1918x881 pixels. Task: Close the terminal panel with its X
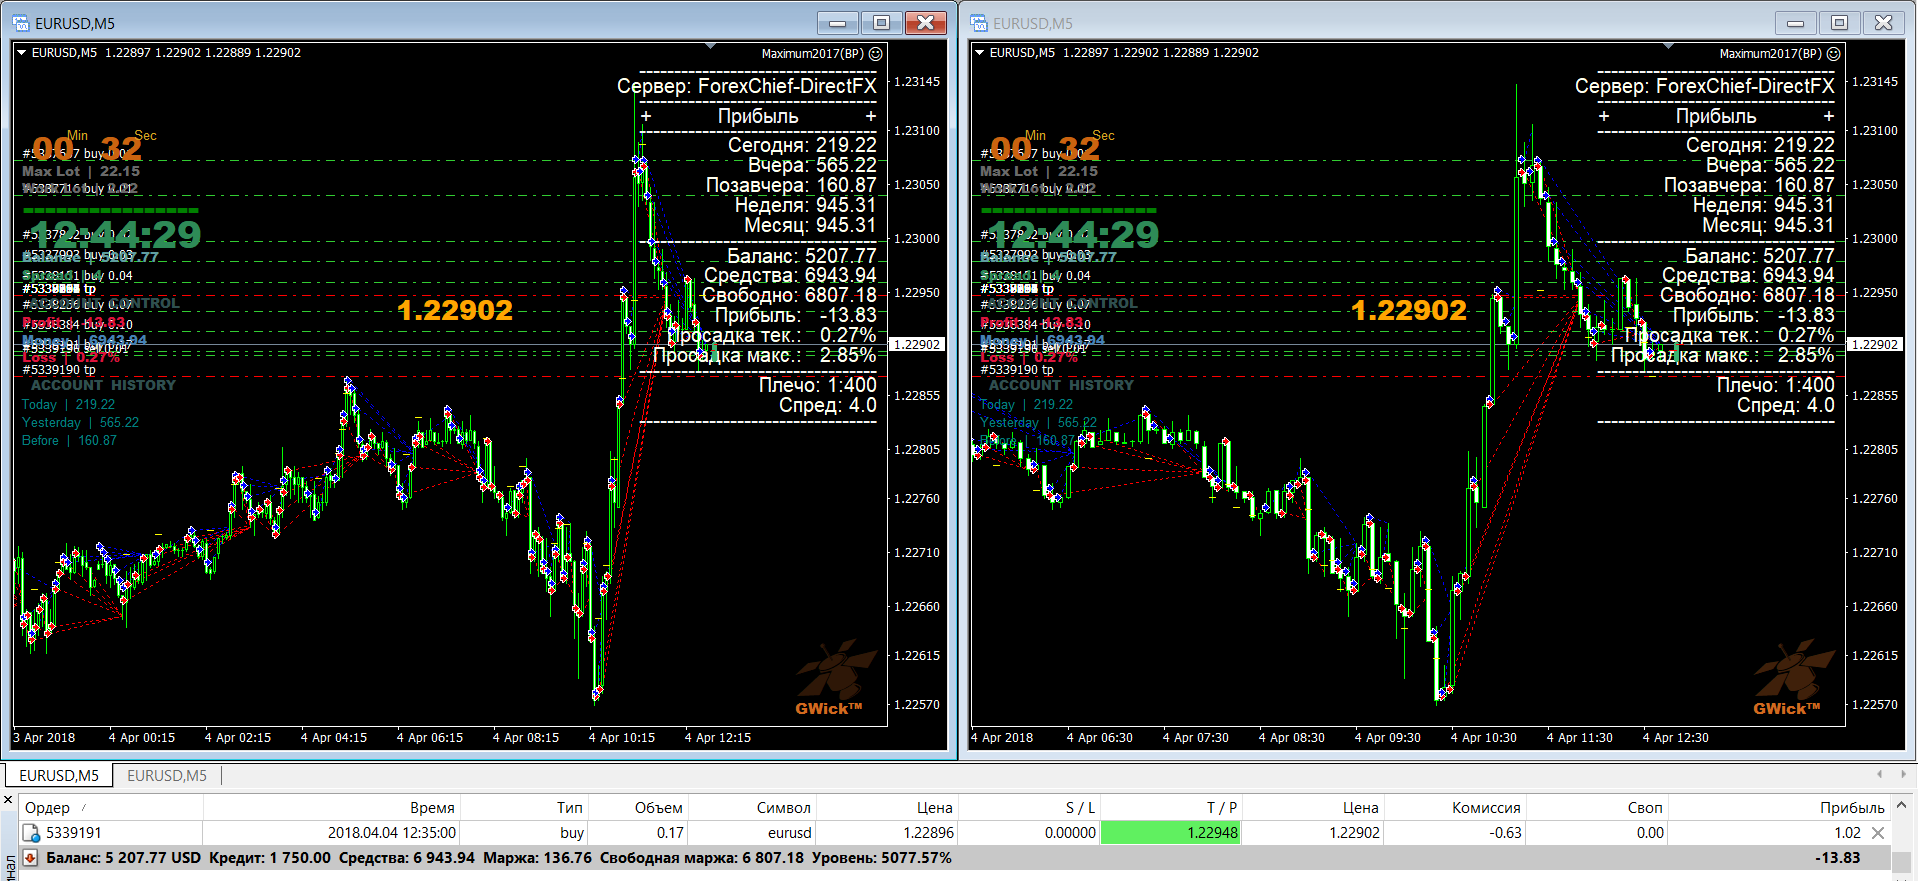point(8,800)
